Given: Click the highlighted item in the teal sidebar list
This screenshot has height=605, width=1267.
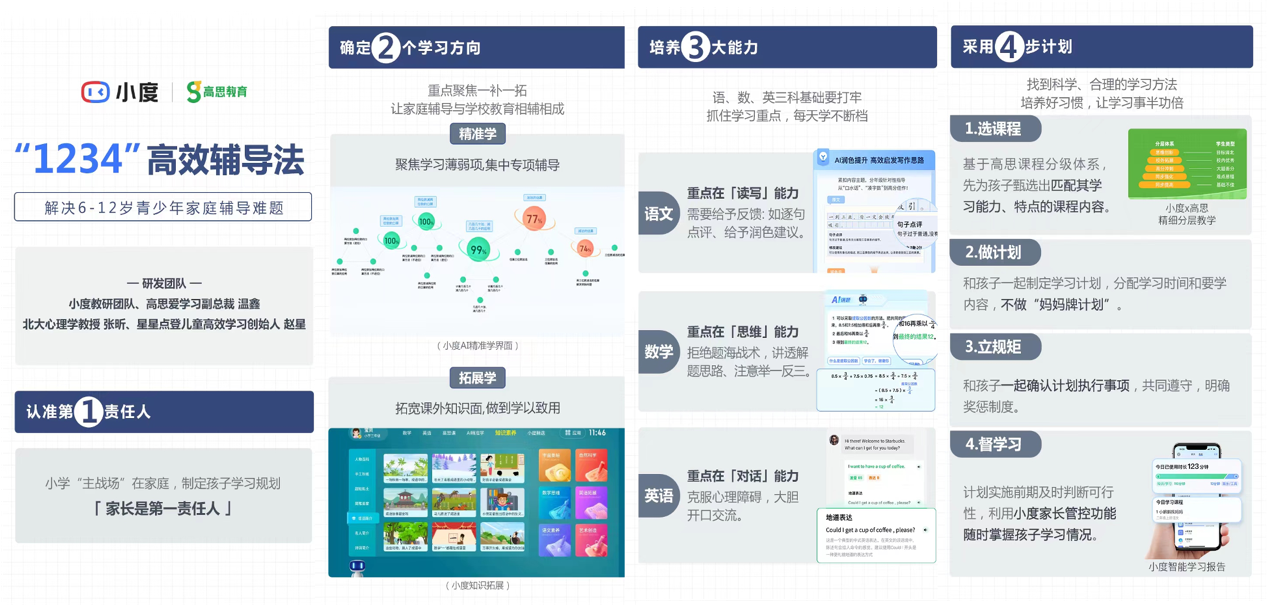Looking at the screenshot, I should click(x=363, y=518).
